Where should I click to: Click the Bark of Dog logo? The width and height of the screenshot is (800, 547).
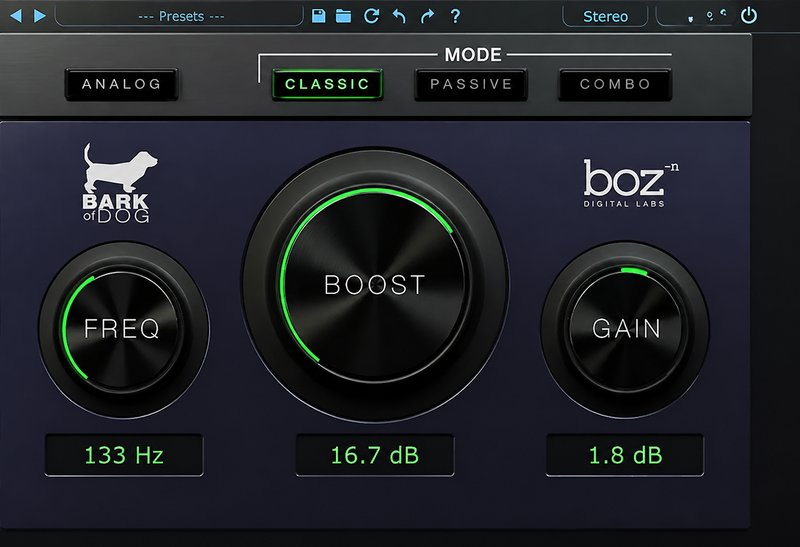[x=118, y=183]
